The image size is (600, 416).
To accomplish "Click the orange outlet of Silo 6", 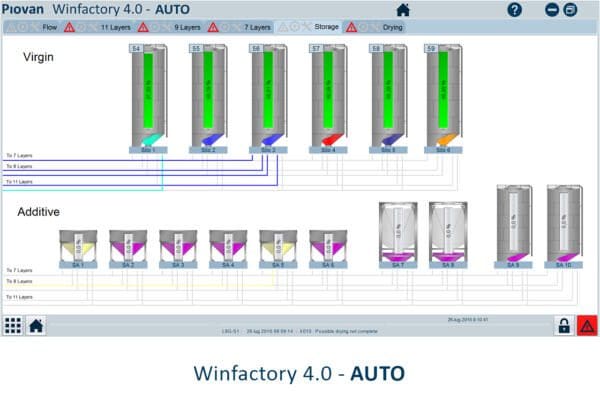I will point(447,139).
